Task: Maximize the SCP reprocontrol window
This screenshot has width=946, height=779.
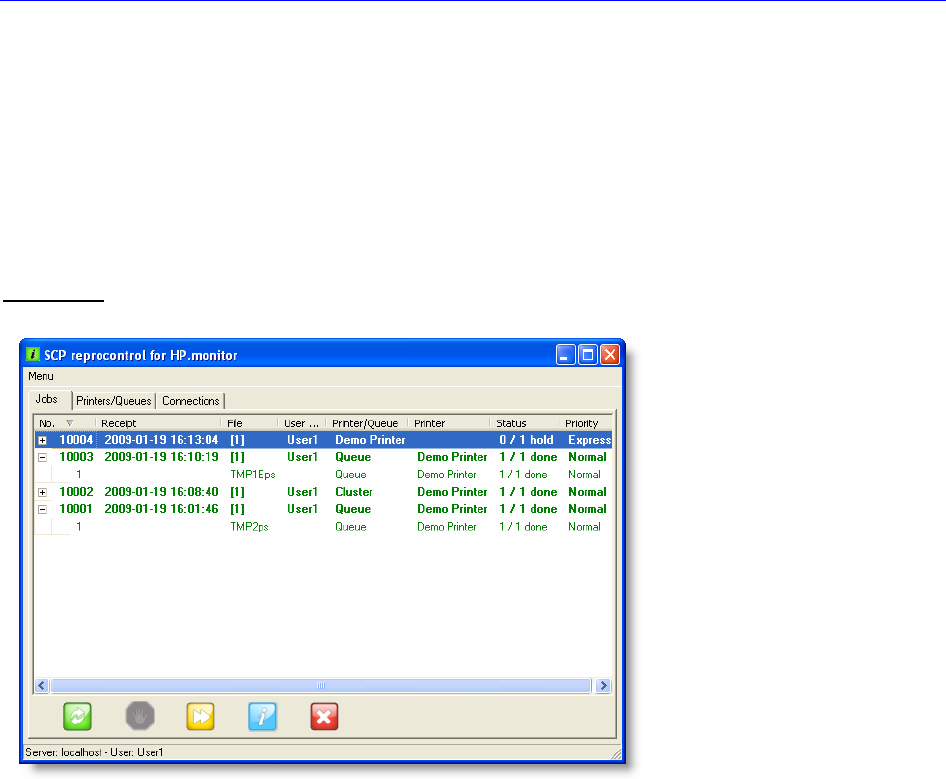Action: (588, 355)
